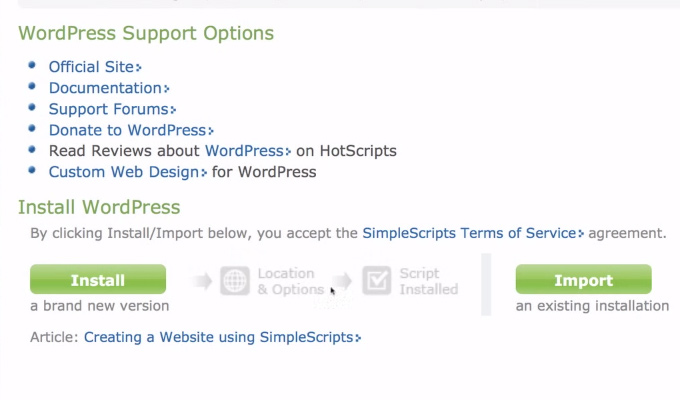Click the 'a brand new version' caption
680x400 pixels.
(x=100, y=306)
